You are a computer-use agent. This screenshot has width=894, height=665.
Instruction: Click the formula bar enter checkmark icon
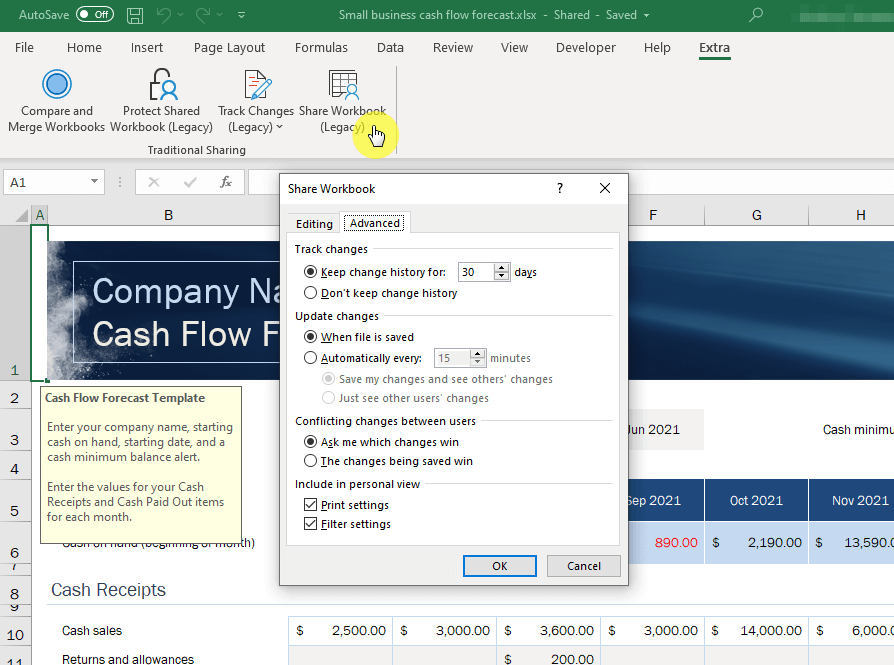190,182
